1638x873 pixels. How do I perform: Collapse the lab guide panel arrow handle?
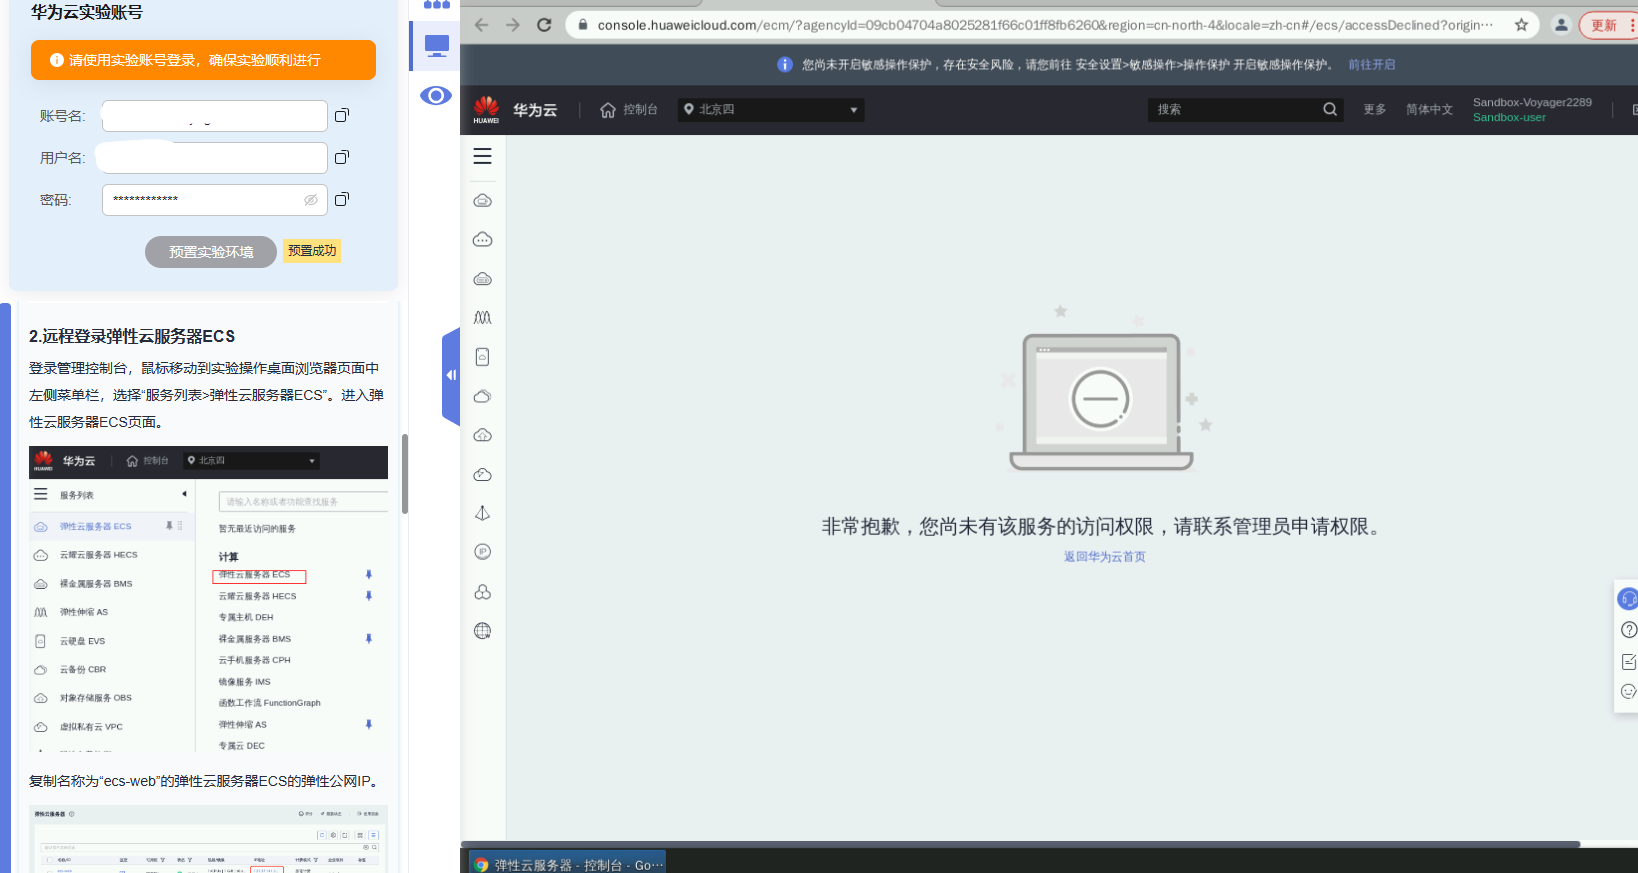coord(451,375)
